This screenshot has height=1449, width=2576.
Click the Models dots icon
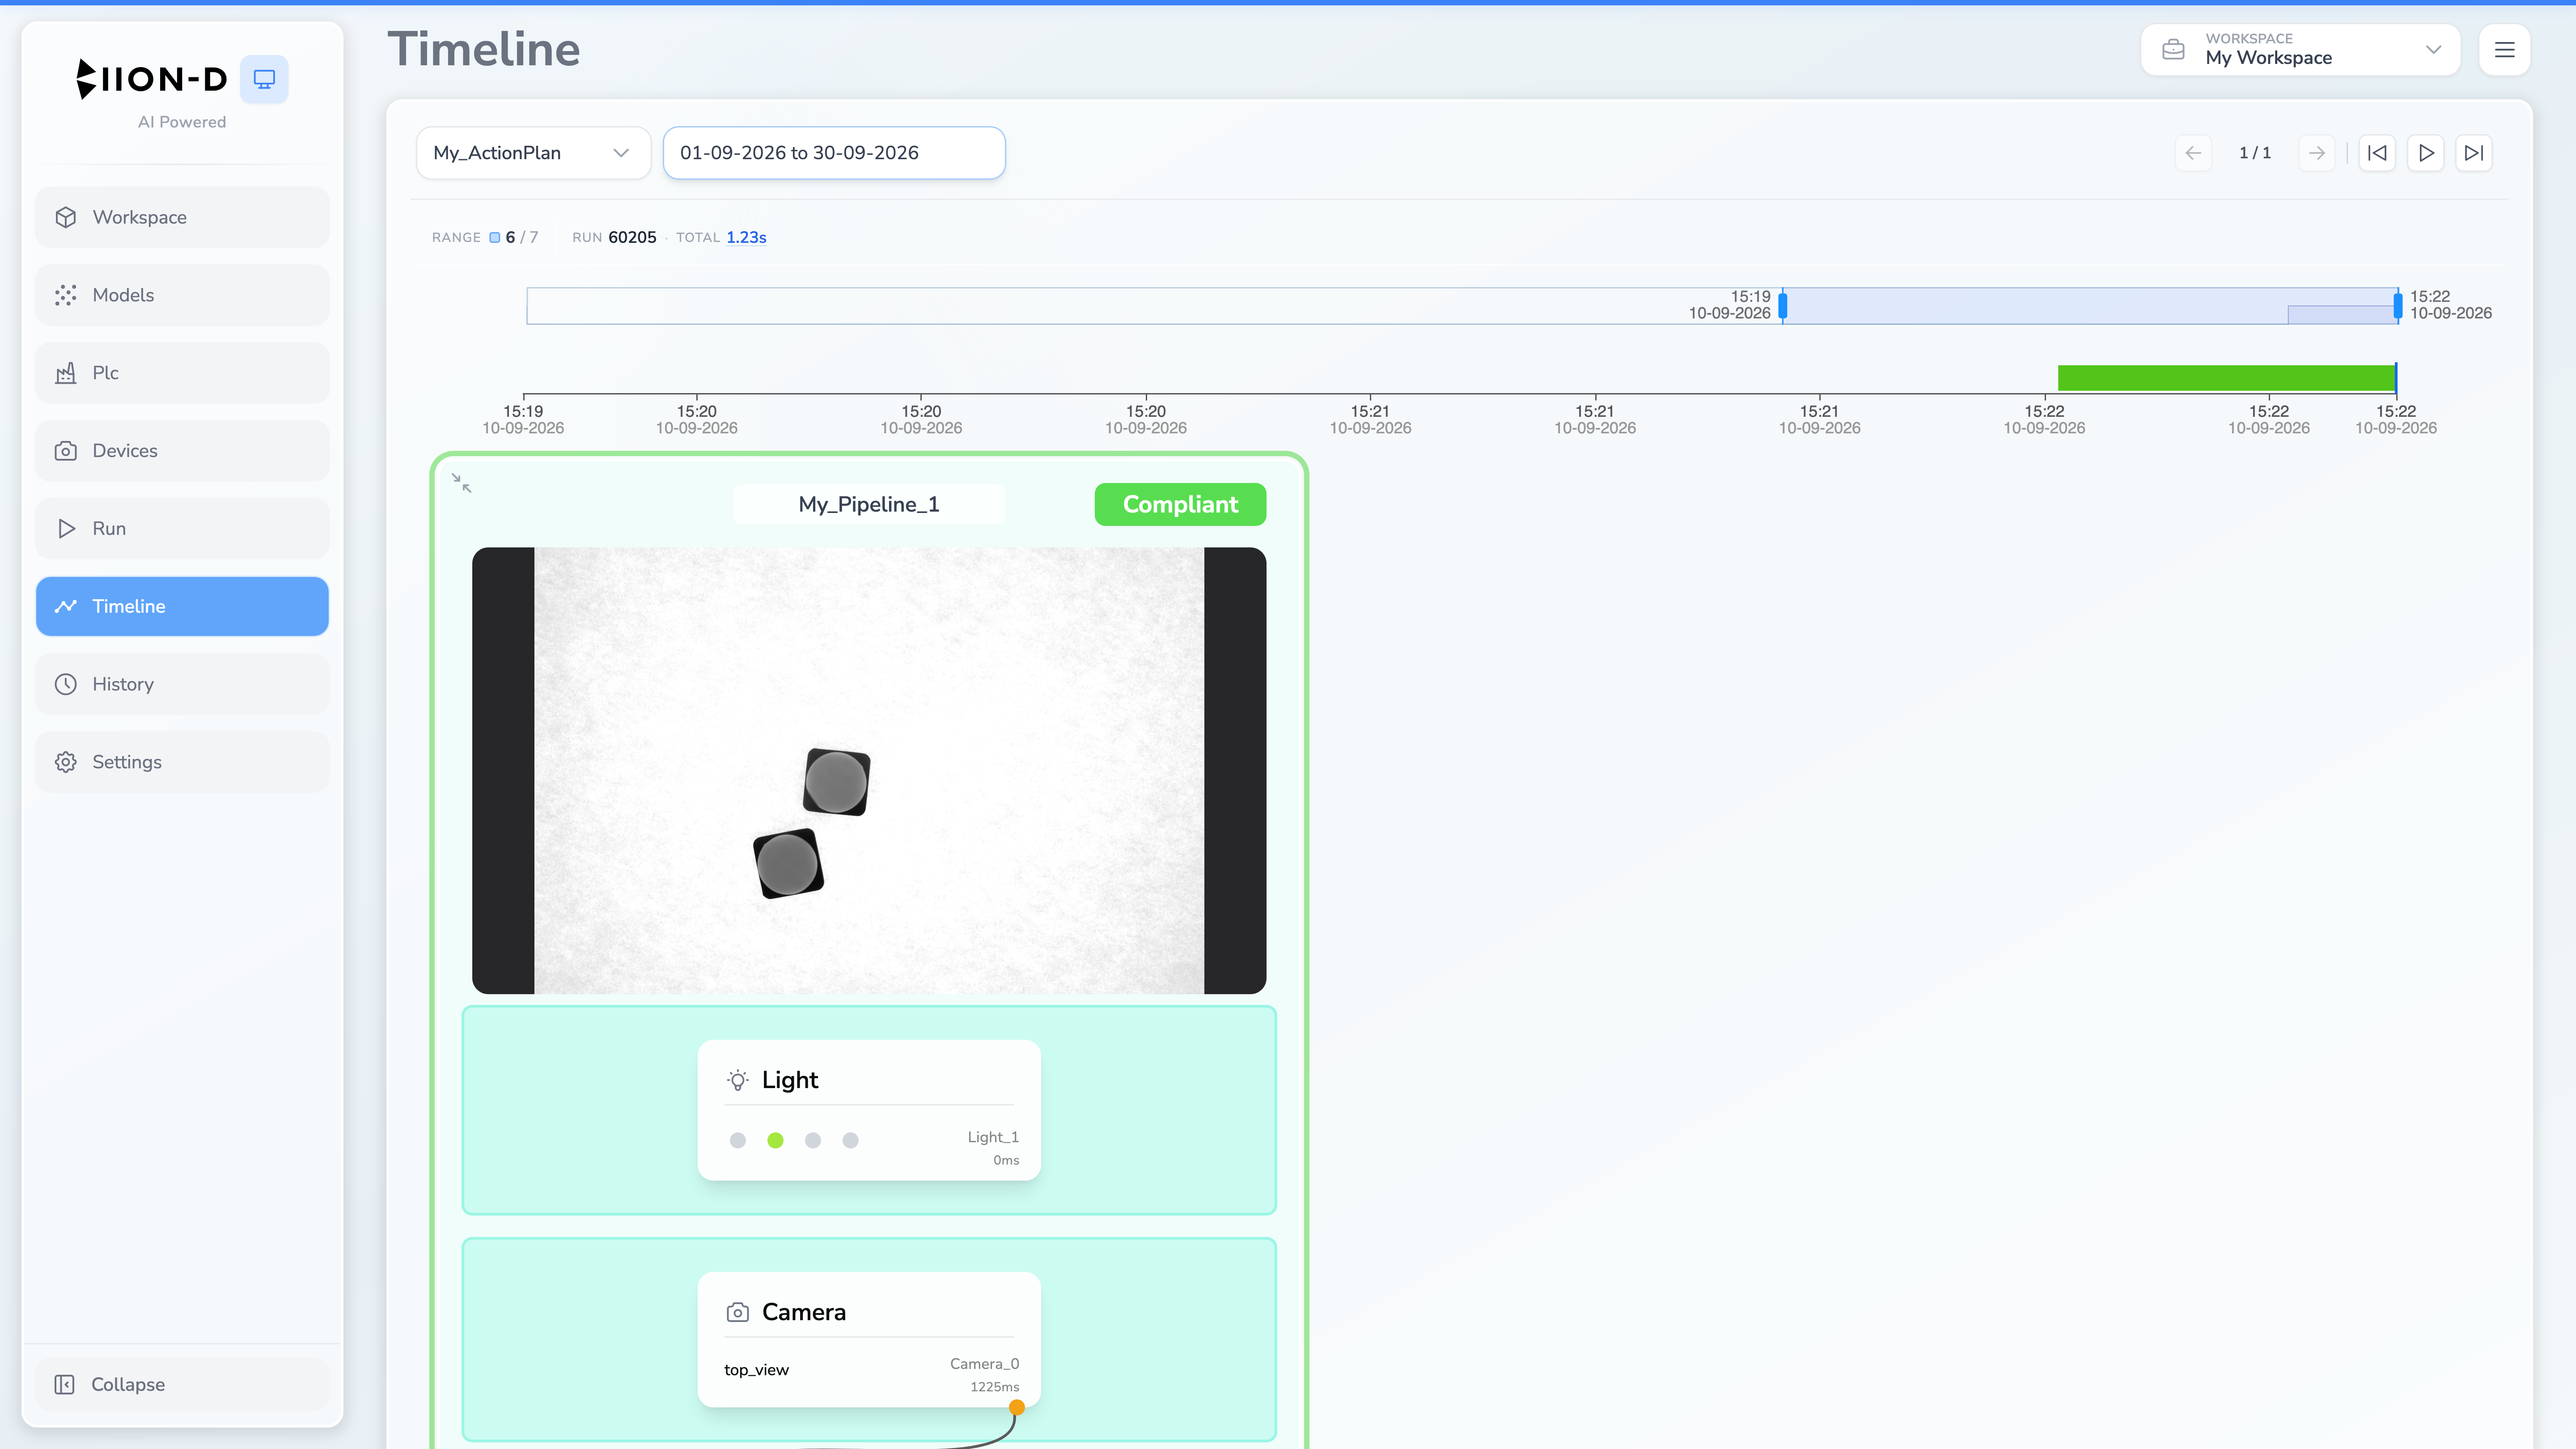tap(66, 295)
